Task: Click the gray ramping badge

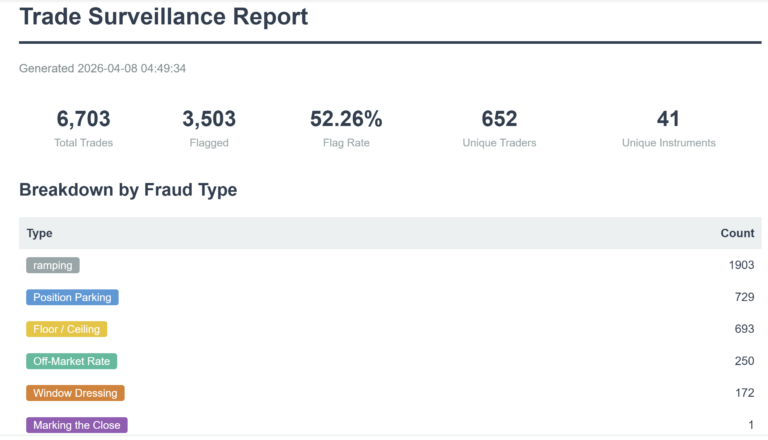Action: coord(53,265)
